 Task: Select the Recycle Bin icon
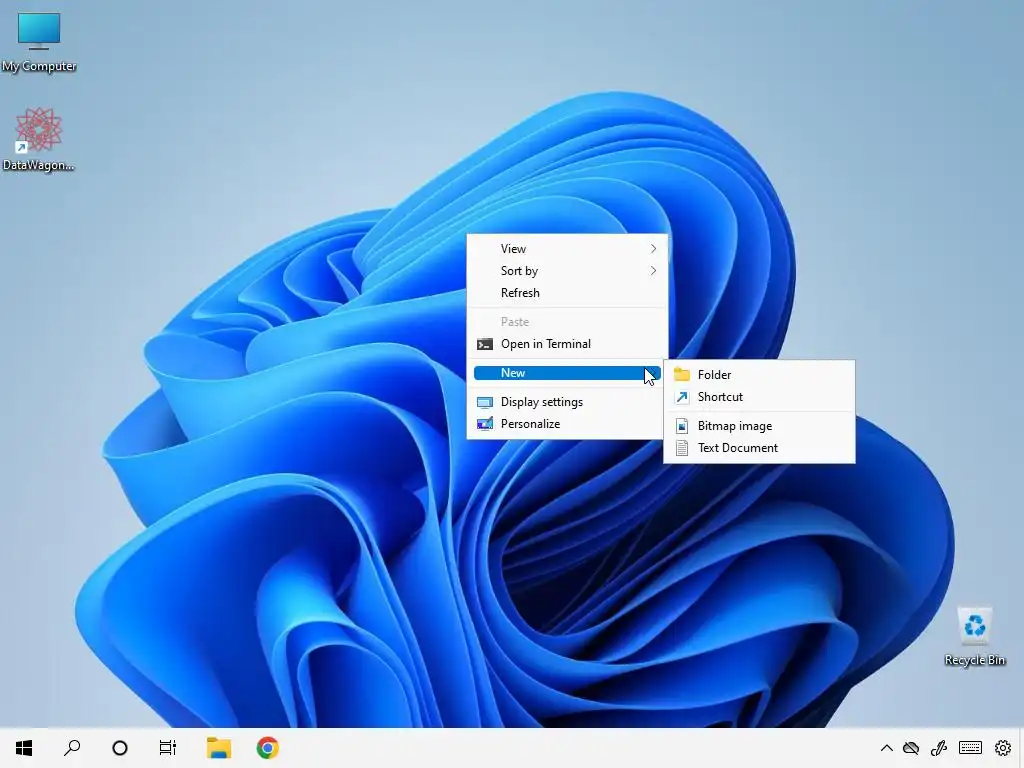pyautogui.click(x=974, y=636)
